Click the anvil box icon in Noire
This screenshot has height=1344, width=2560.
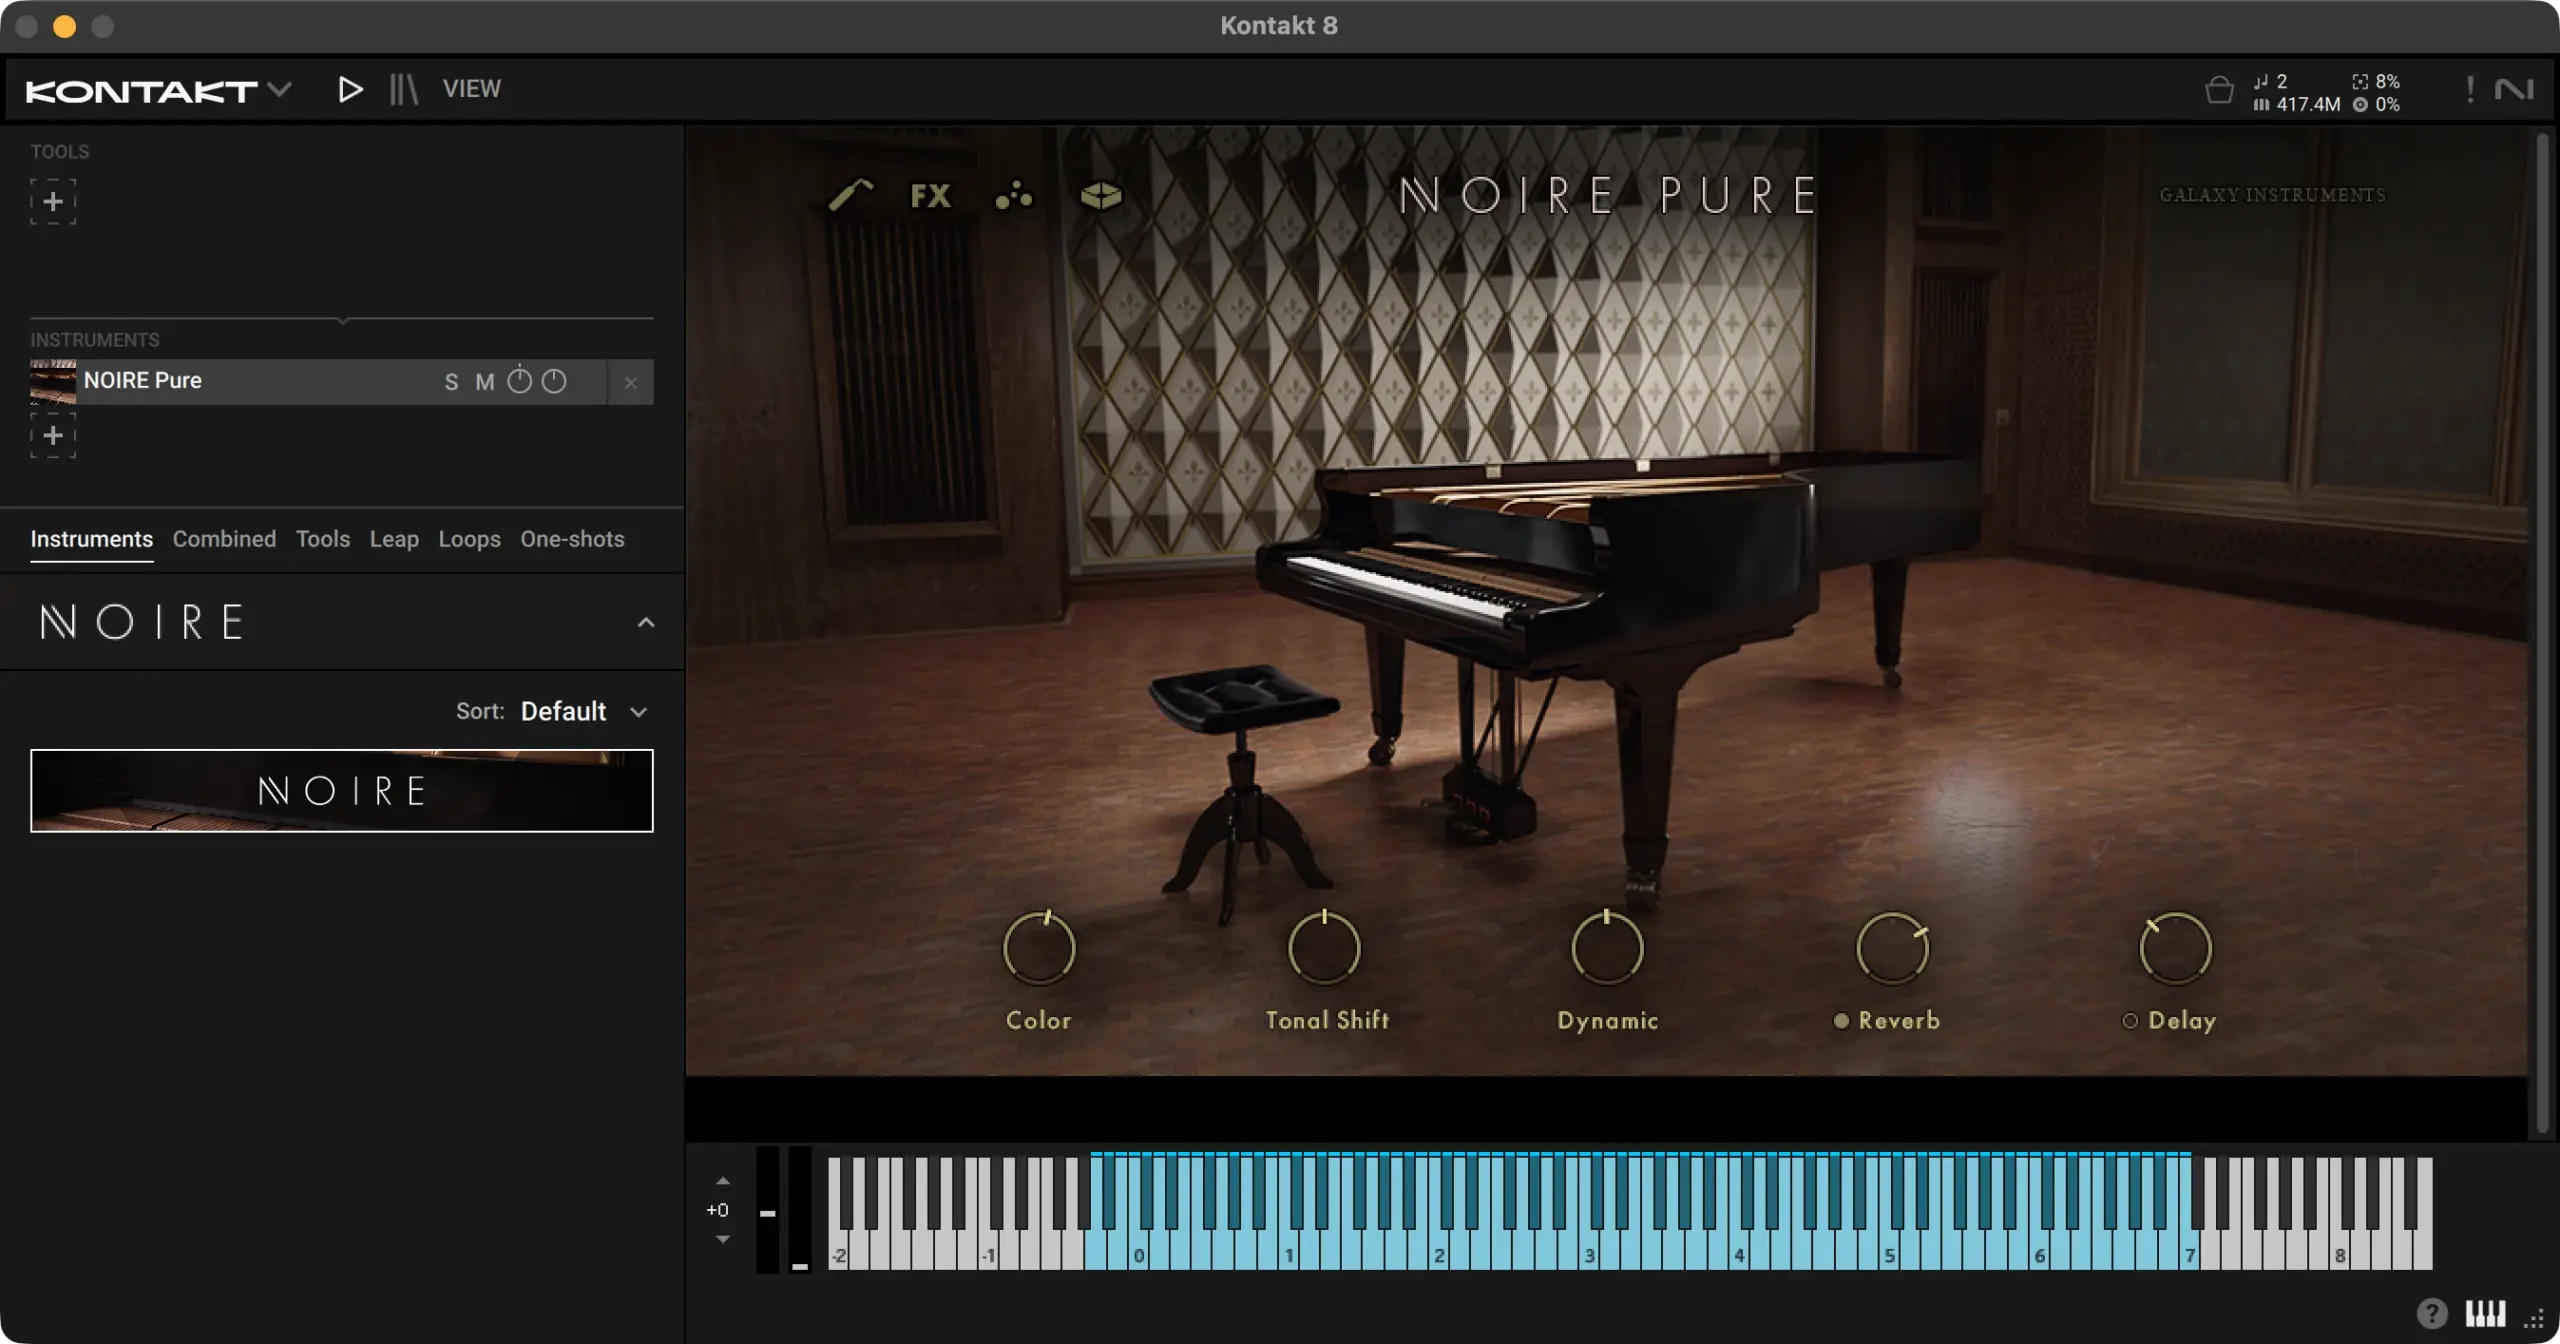1100,196
